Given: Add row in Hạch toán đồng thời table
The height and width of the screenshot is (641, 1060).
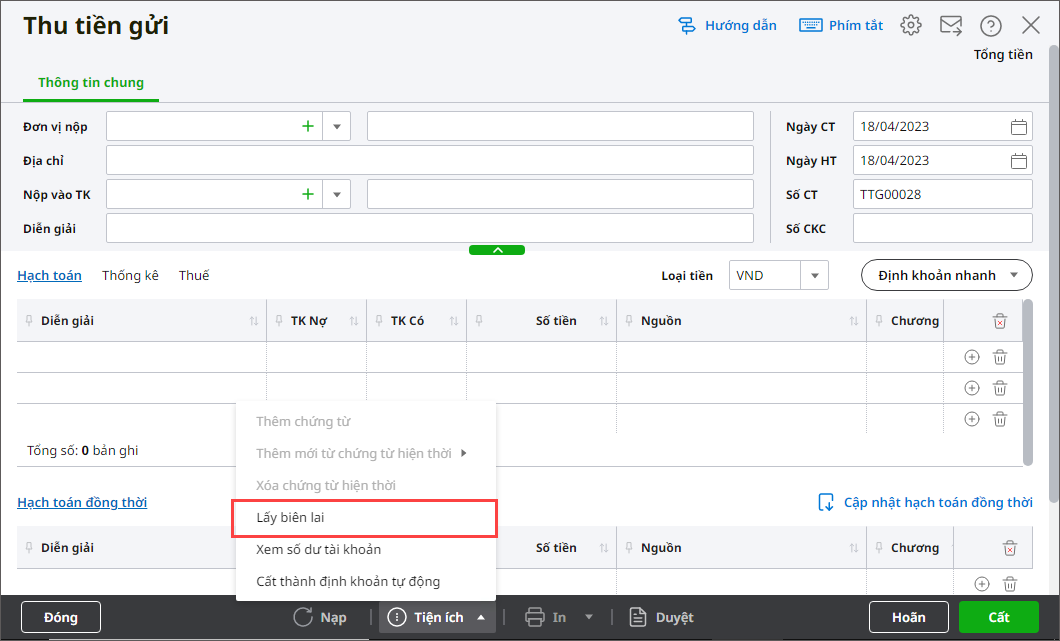Looking at the screenshot, I should (982, 584).
